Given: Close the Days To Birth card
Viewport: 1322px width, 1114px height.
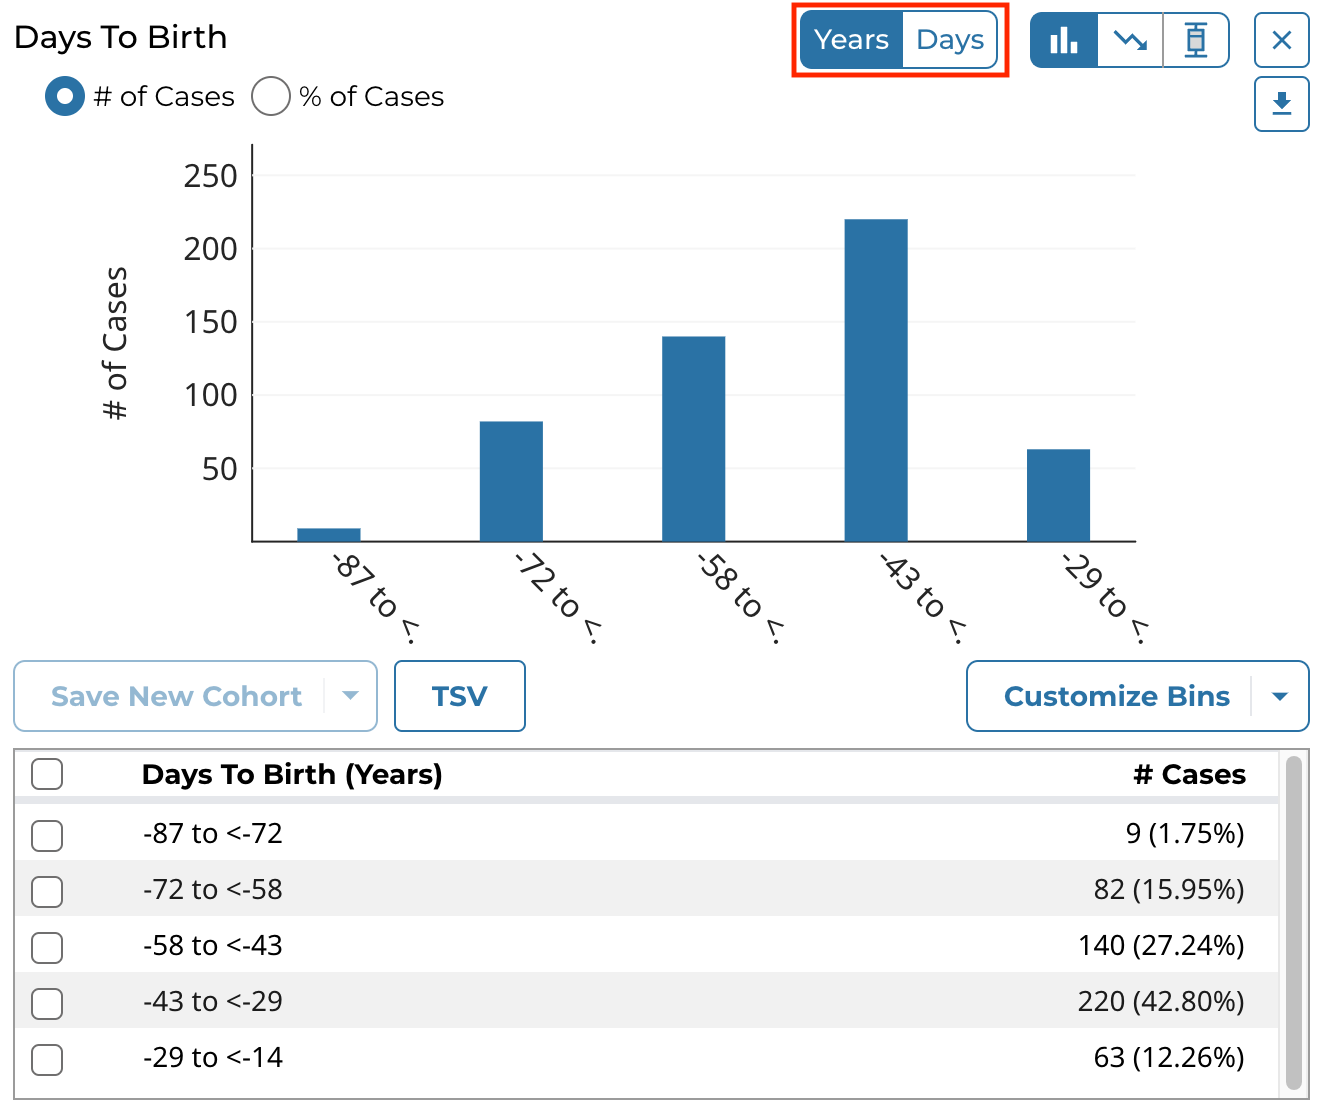Looking at the screenshot, I should pyautogui.click(x=1281, y=41).
